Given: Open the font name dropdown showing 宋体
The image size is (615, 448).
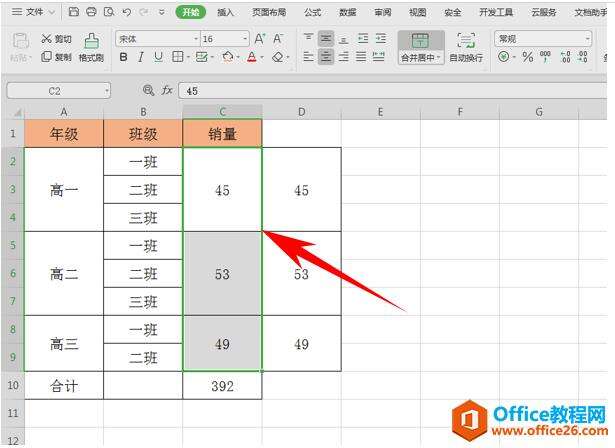Looking at the screenshot, I should (x=196, y=39).
